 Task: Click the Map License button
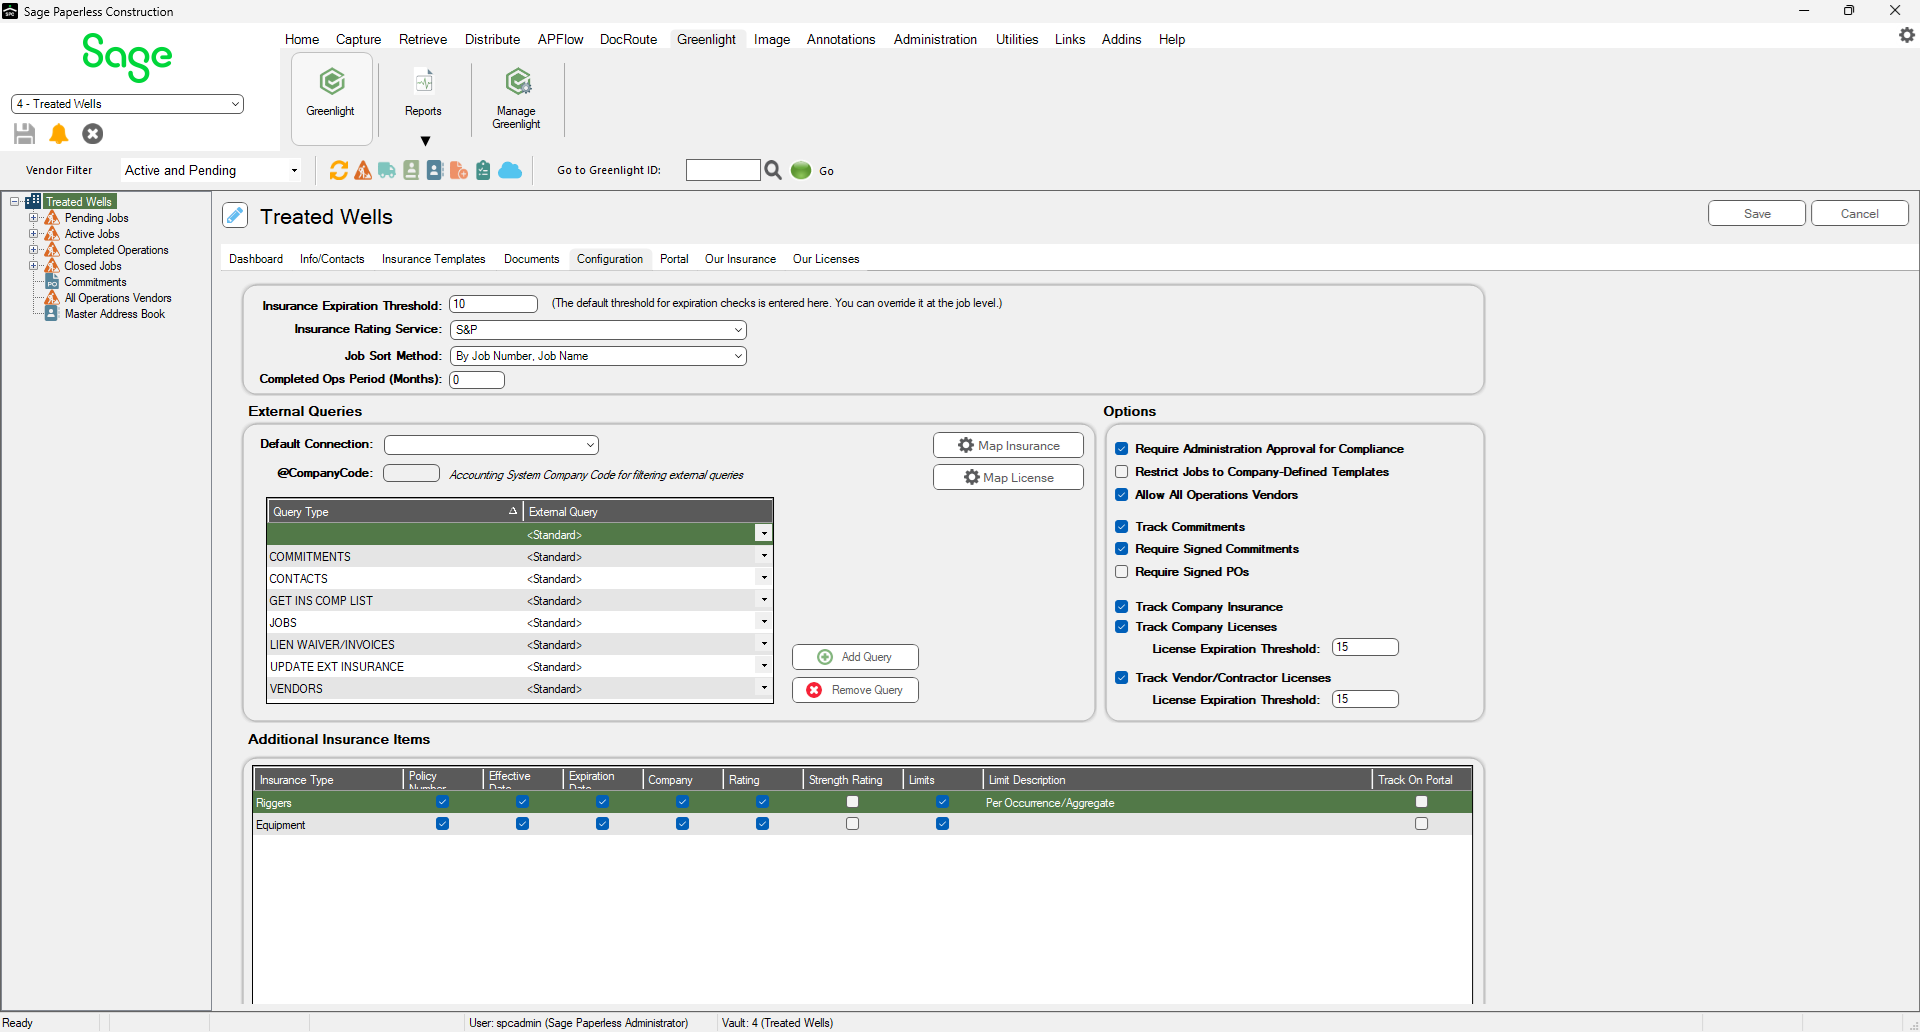(x=1008, y=477)
